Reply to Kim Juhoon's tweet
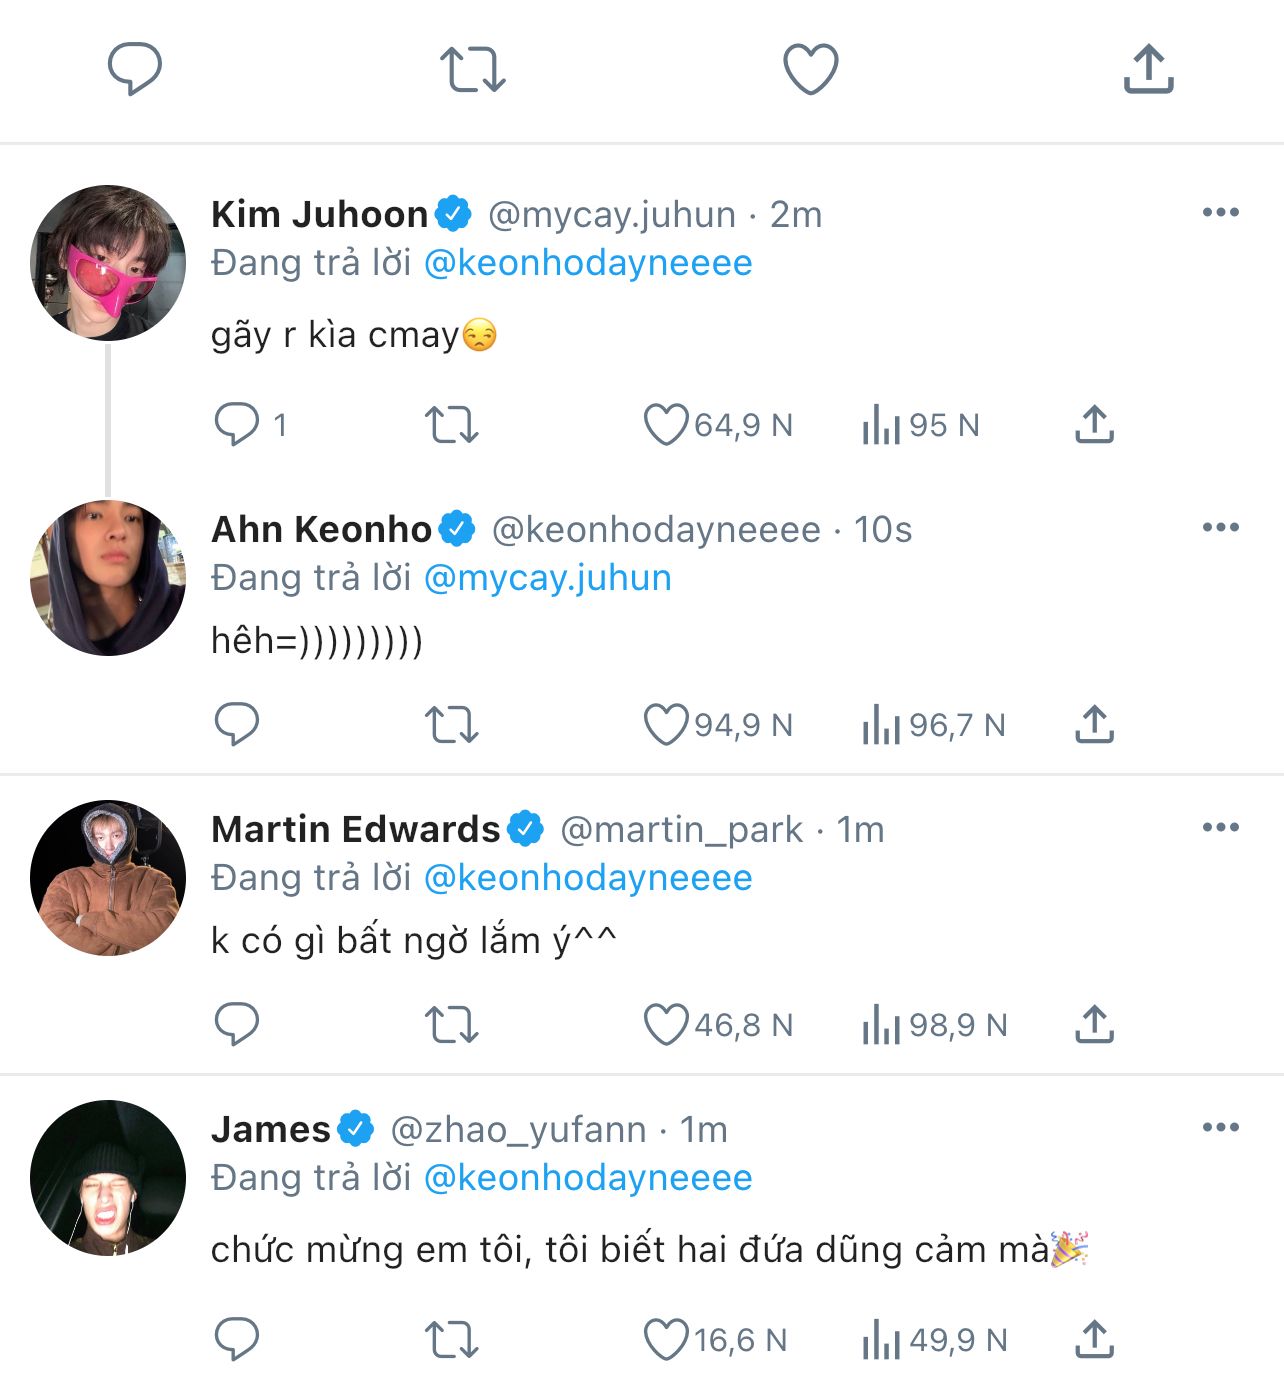 pyautogui.click(x=237, y=424)
